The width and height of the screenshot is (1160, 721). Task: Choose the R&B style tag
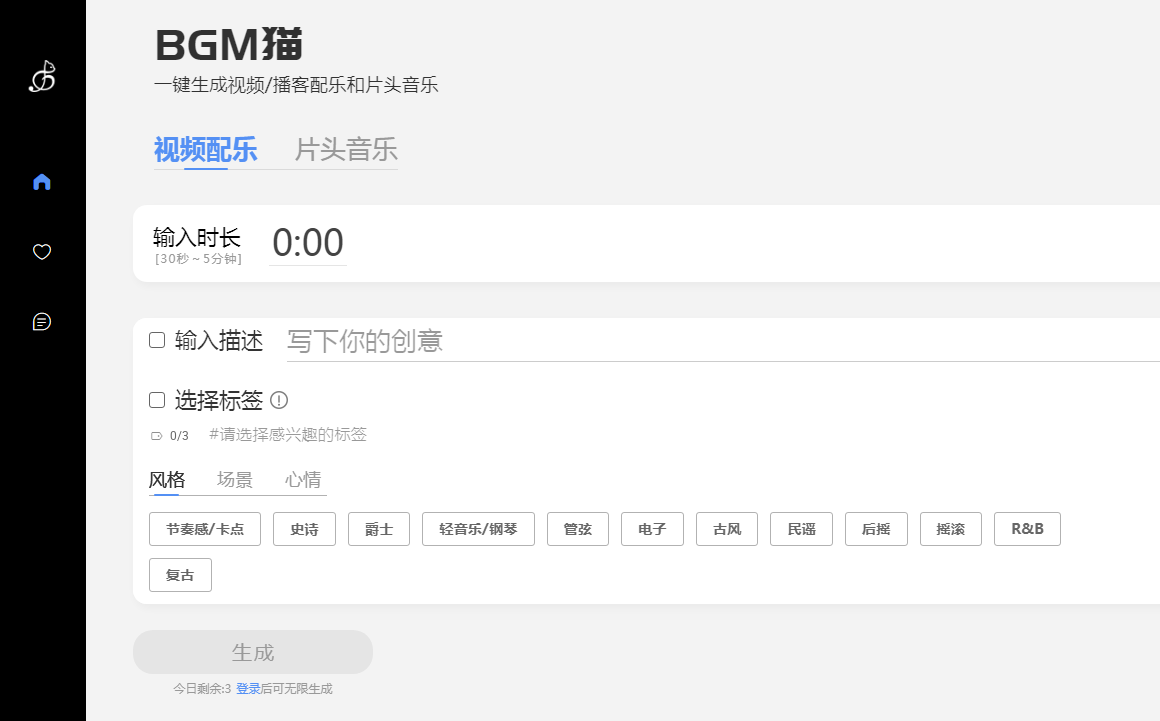coord(1027,529)
